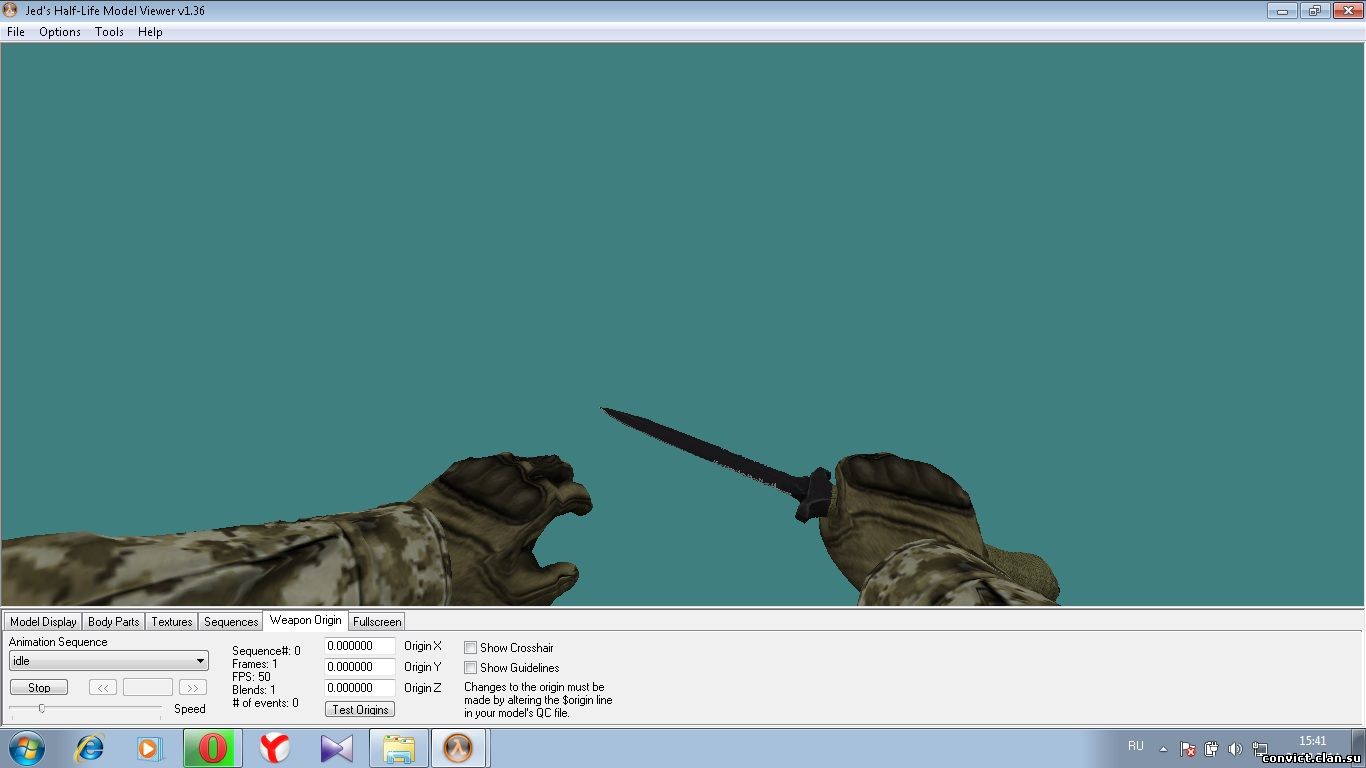Switch to the Model Display tab

(43, 622)
